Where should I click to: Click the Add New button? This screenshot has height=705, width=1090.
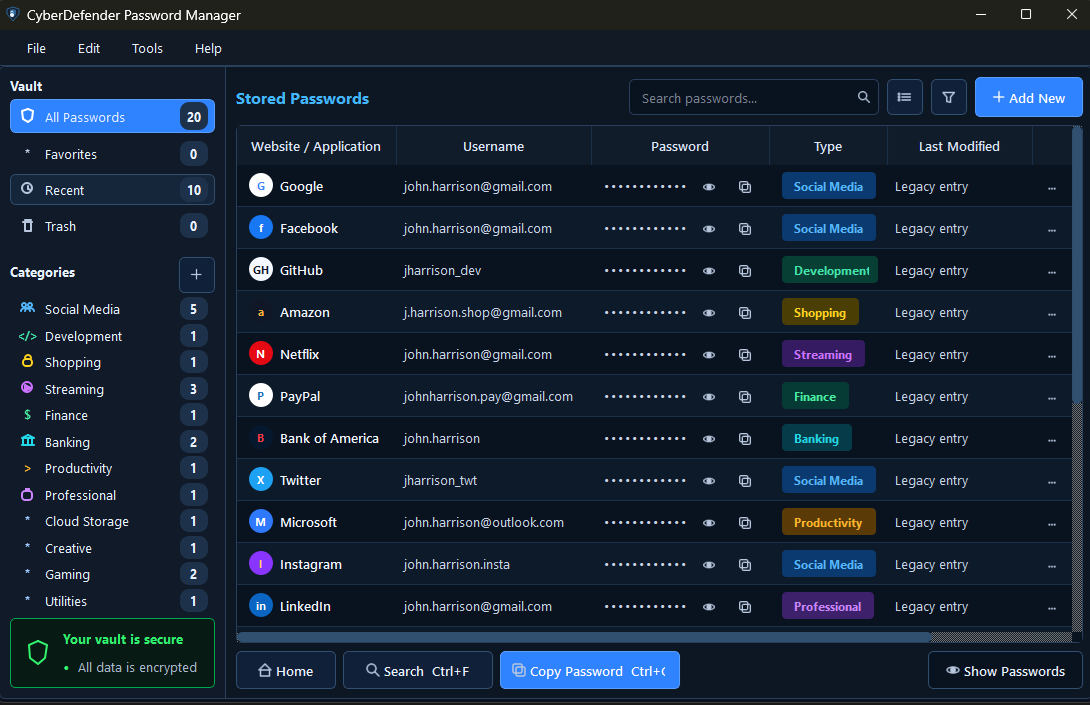tap(1028, 97)
